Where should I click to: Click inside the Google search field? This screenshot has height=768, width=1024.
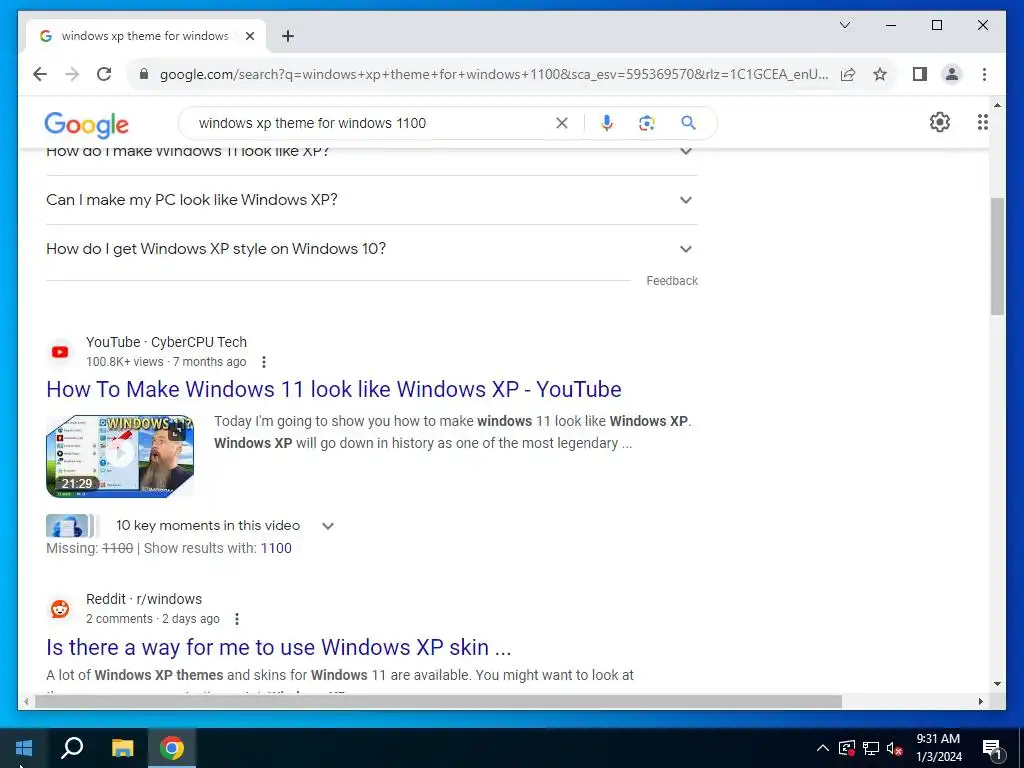372,123
